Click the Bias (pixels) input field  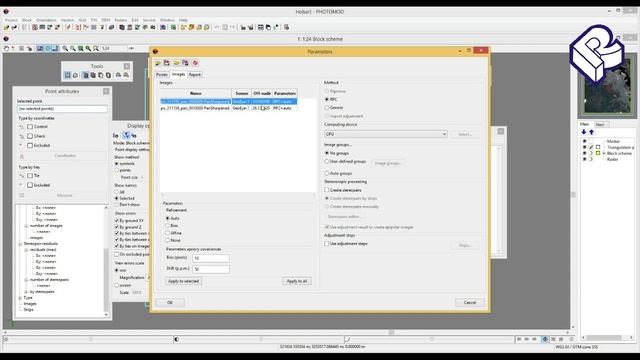(x=211, y=258)
